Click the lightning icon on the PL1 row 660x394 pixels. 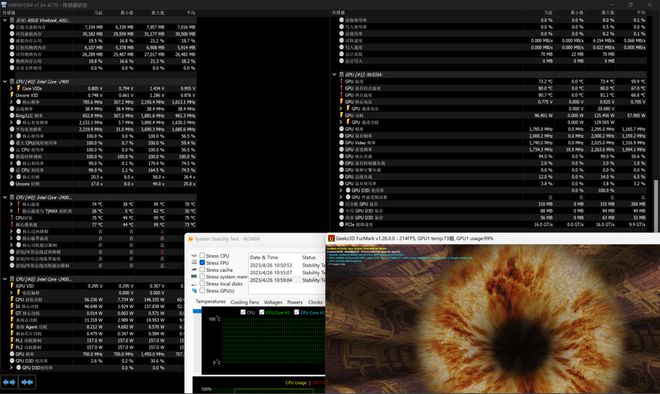(x=12, y=340)
